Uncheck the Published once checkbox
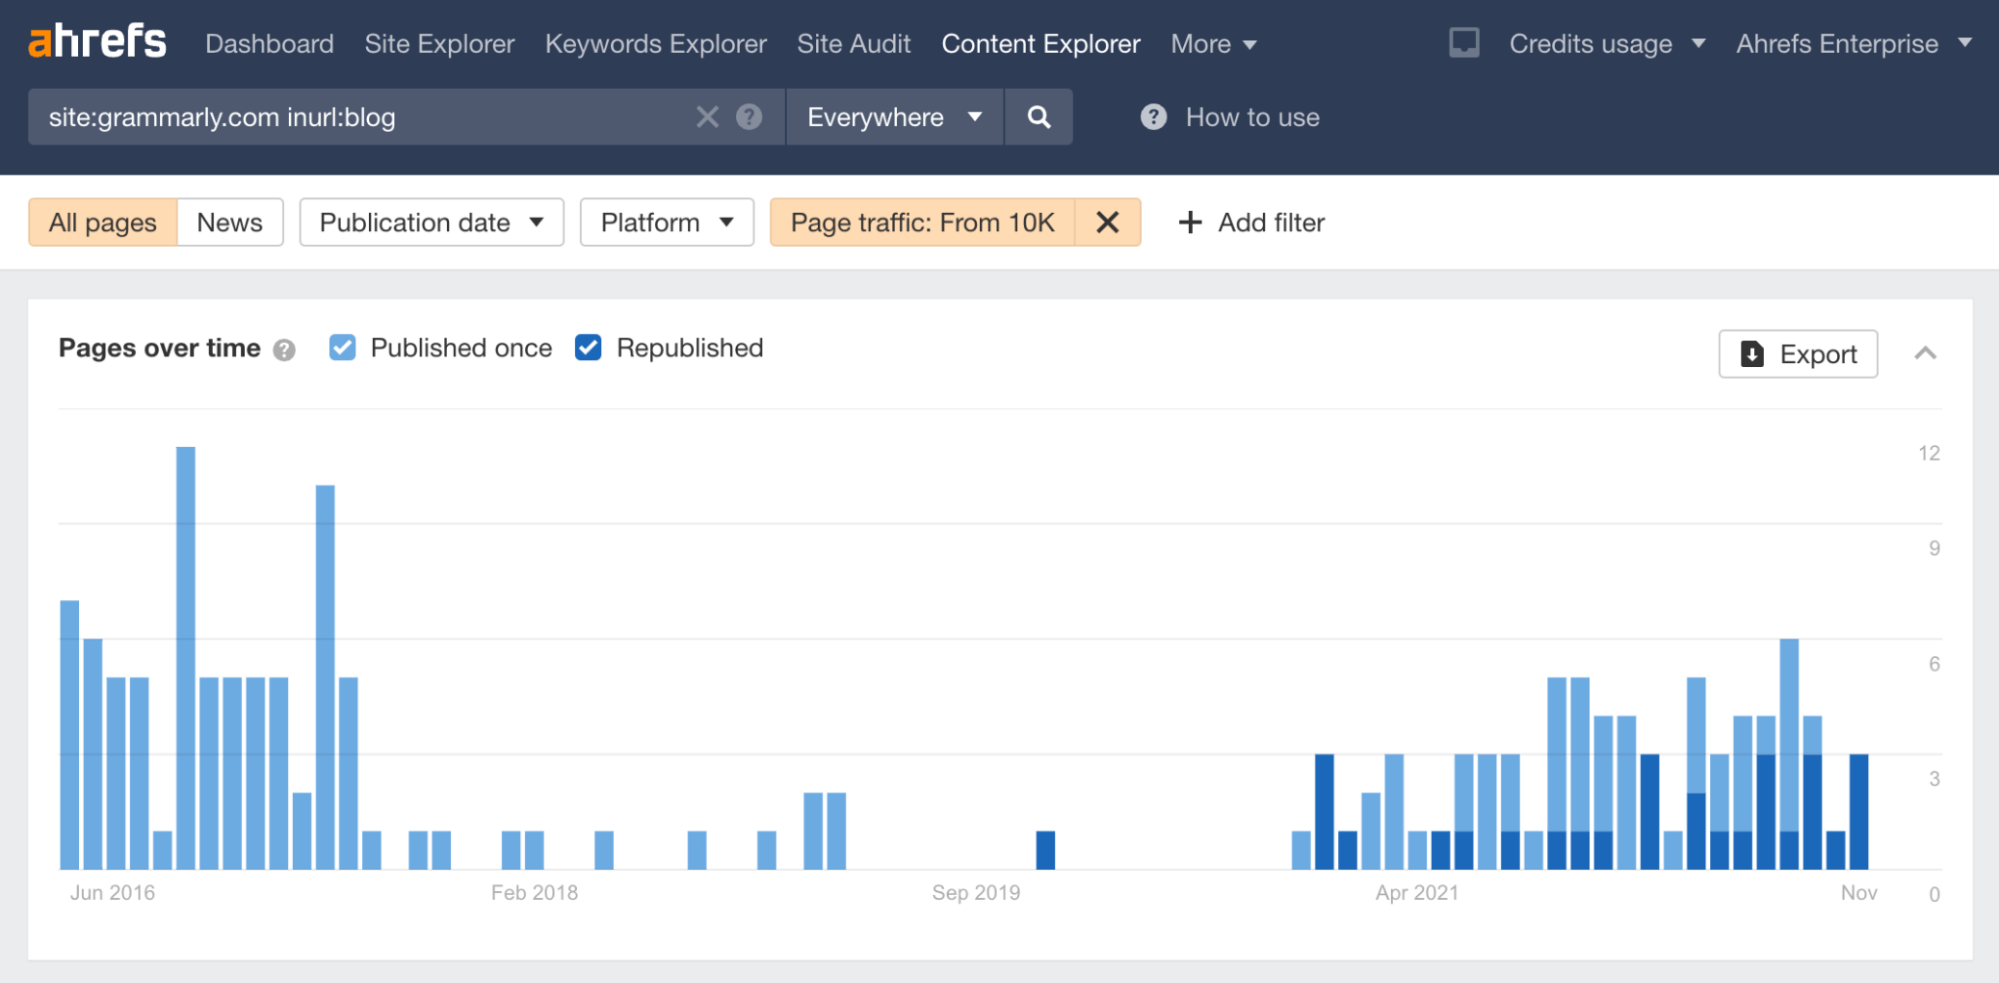Image resolution: width=1999 pixels, height=983 pixels. [x=342, y=347]
